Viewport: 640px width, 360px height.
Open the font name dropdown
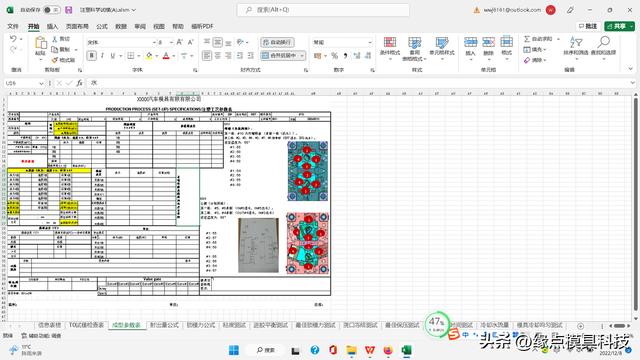154,42
